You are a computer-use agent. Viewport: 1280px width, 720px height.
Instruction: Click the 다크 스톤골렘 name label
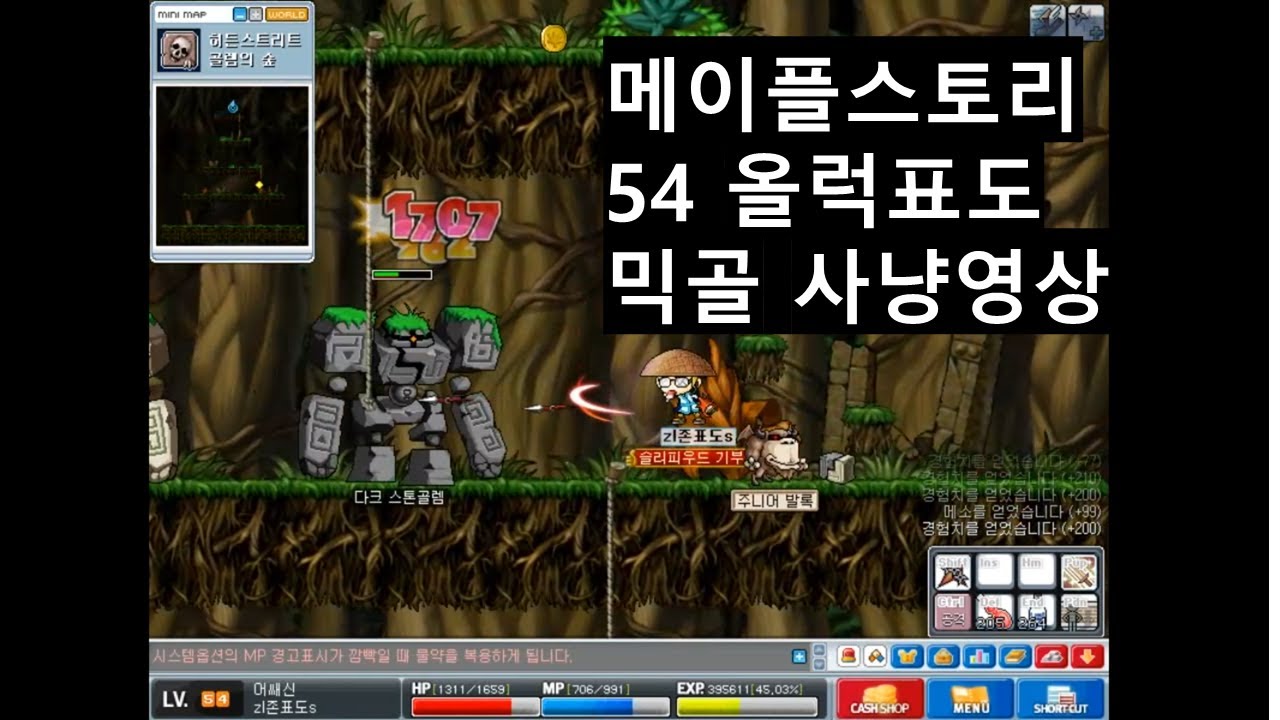pyautogui.click(x=399, y=497)
